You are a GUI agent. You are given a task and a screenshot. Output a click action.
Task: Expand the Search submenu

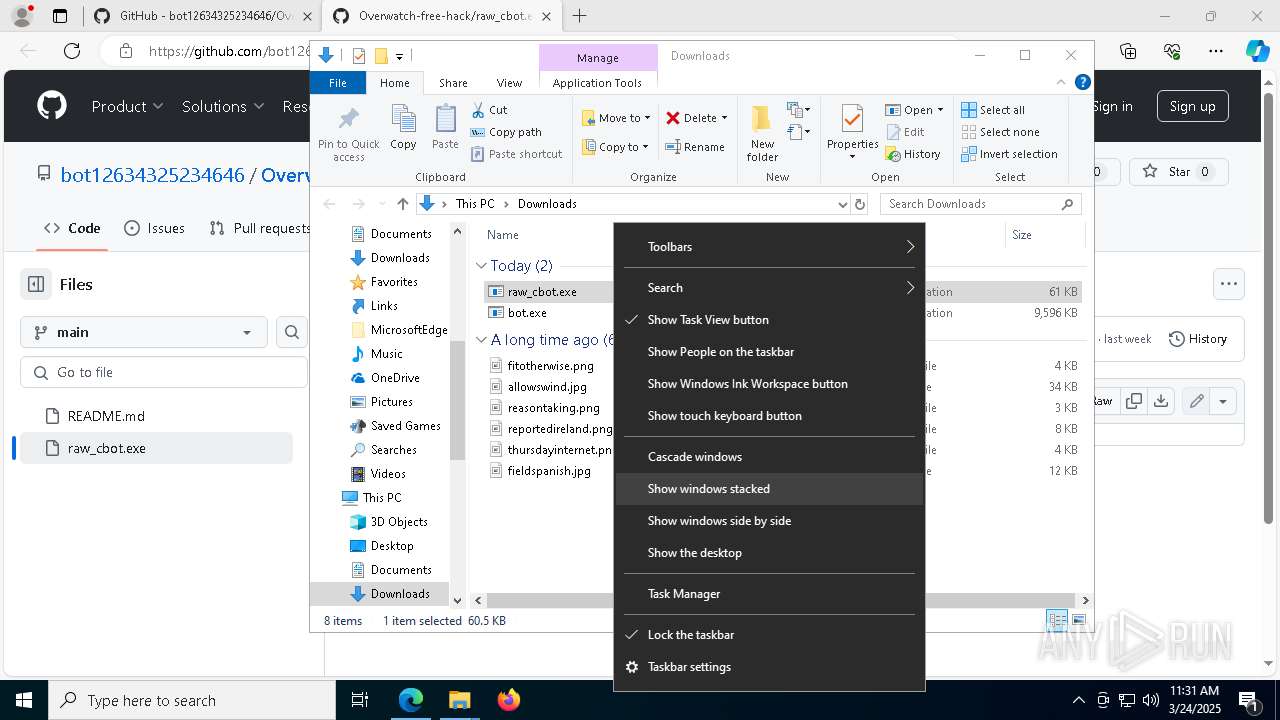768,288
